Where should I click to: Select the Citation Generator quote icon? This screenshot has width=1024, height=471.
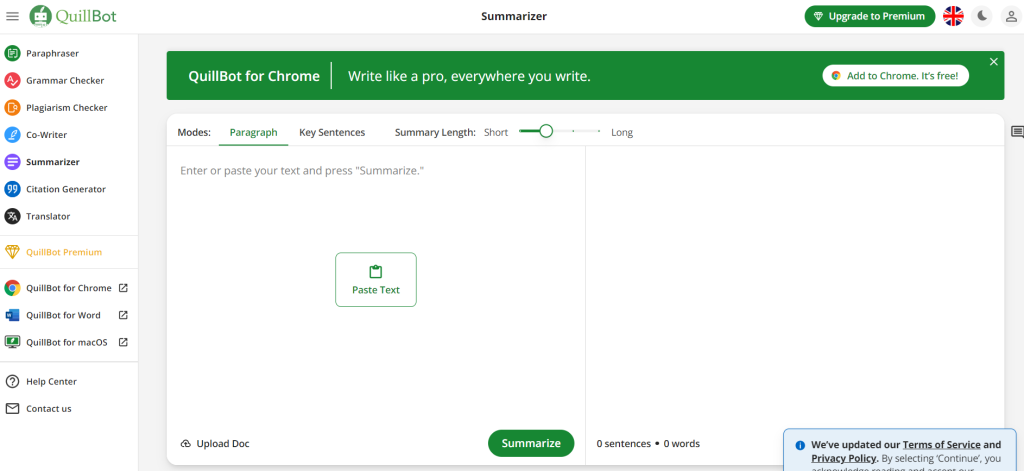(x=12, y=189)
